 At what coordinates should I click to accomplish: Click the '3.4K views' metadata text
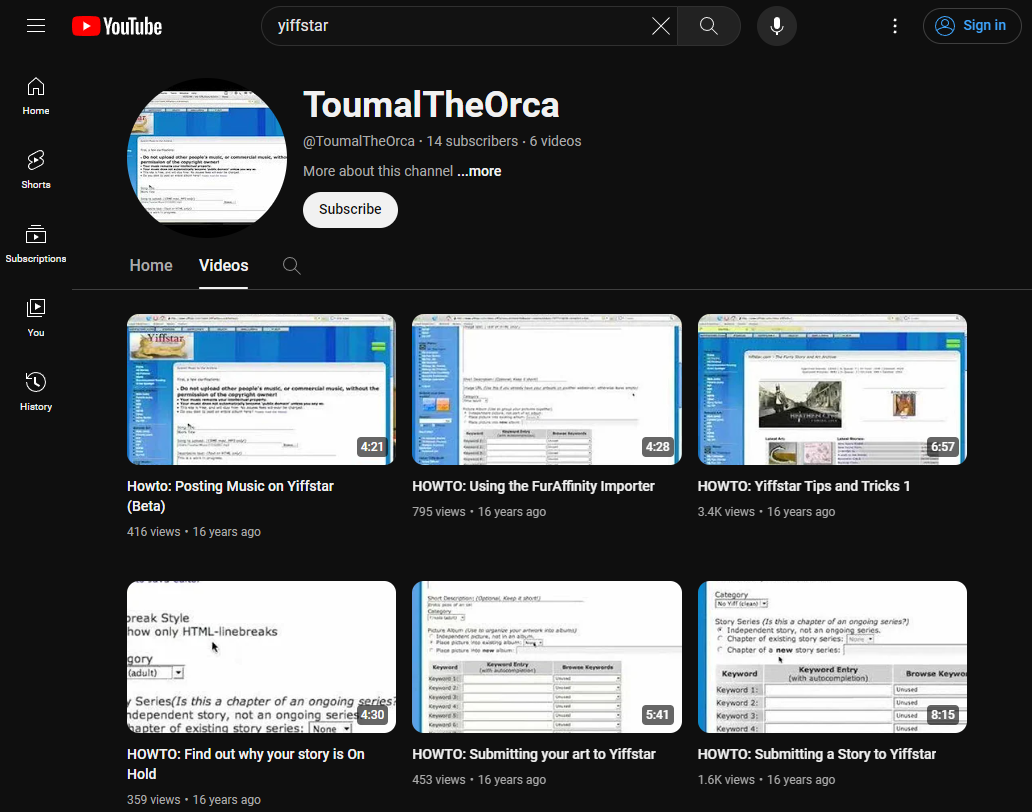point(726,512)
